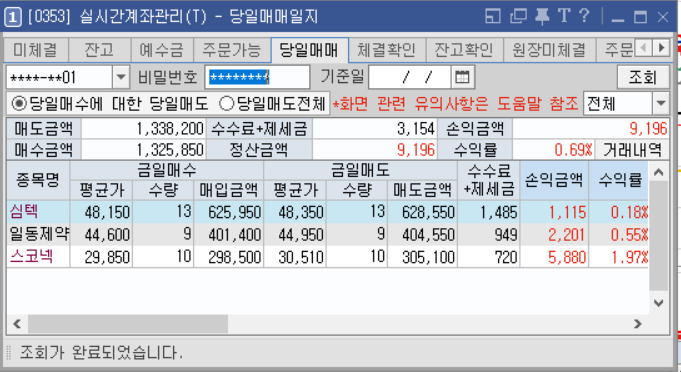The height and width of the screenshot is (372, 681).
Task: Switch to the 미체결 tab
Action: [x=35, y=50]
